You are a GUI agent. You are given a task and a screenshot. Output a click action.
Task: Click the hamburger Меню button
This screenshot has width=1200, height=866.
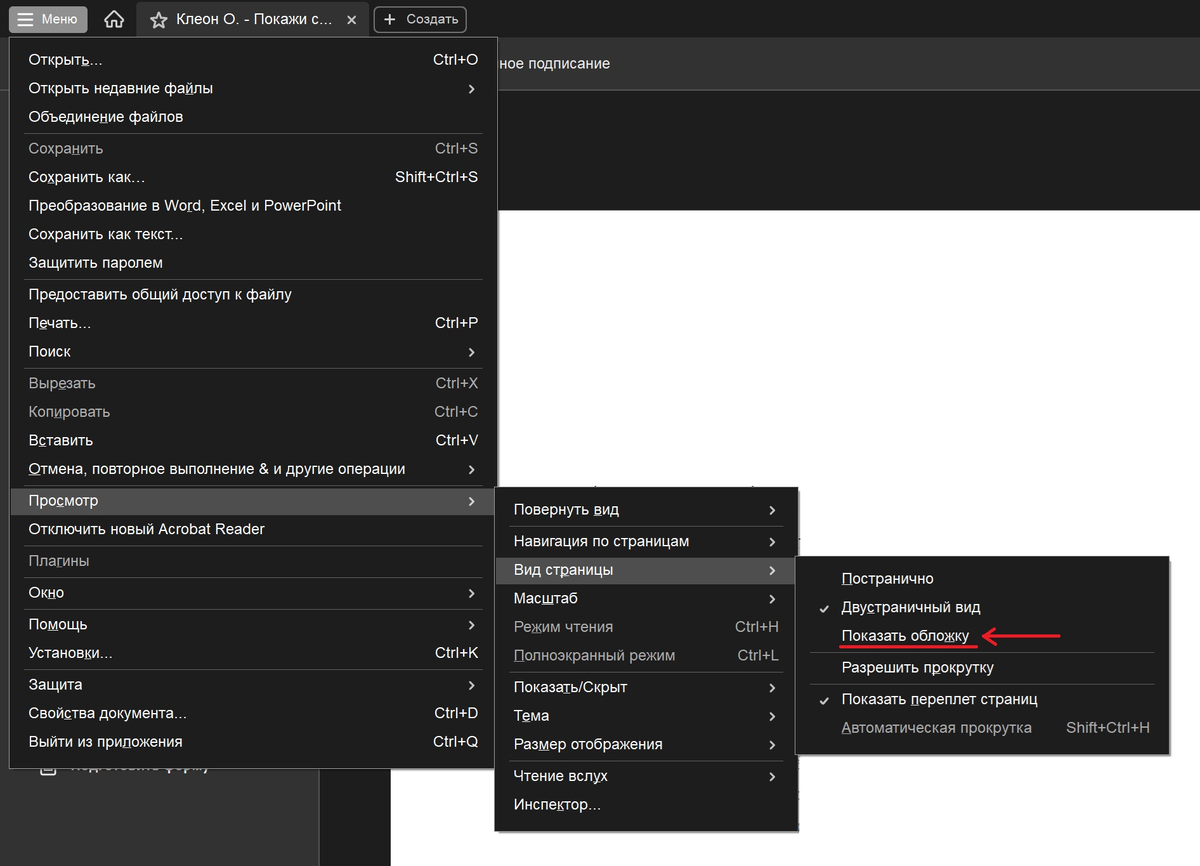tap(48, 19)
